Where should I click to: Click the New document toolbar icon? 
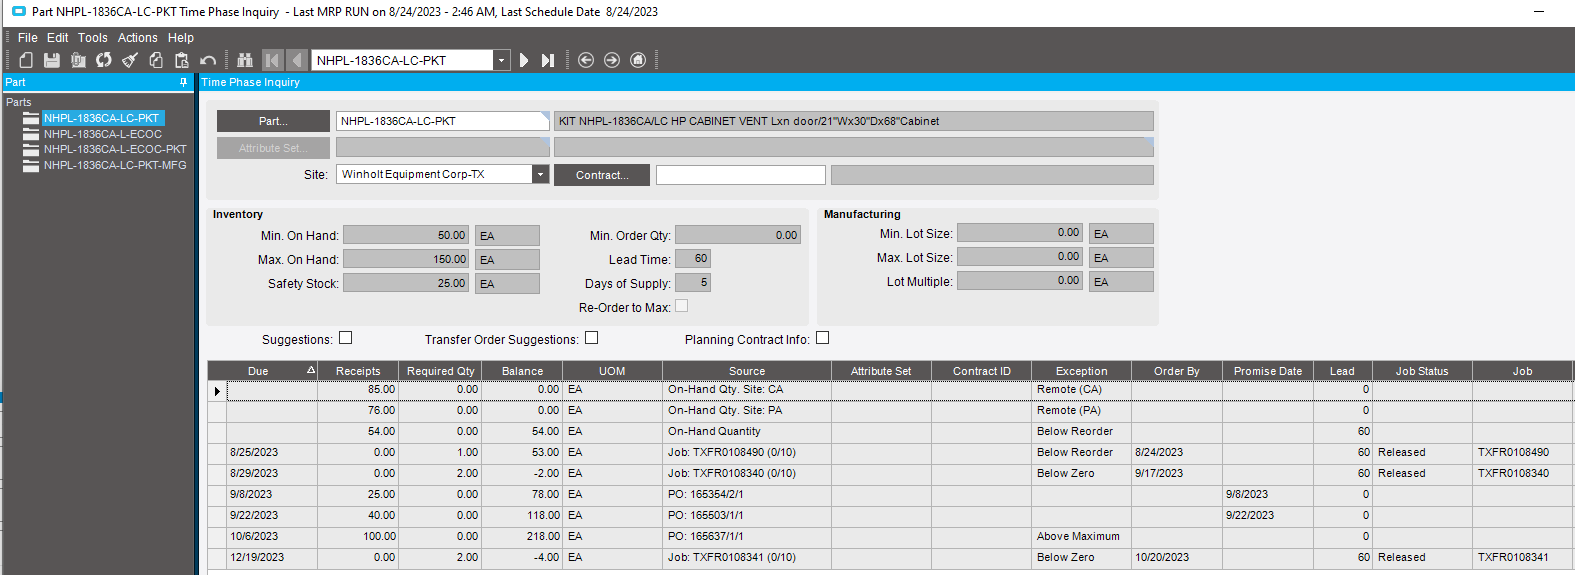pyautogui.click(x=26, y=60)
